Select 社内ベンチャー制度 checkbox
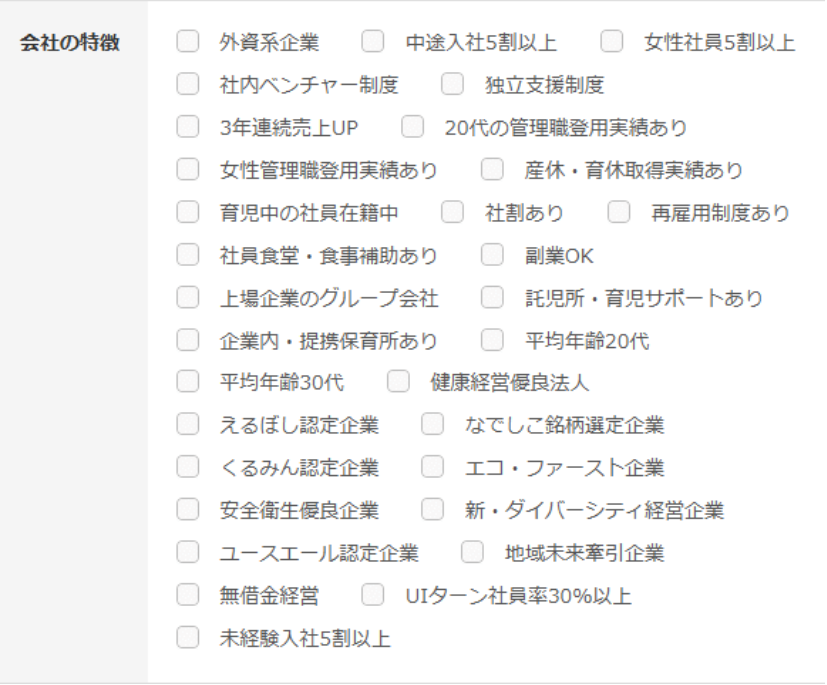The image size is (827, 685). click(186, 85)
